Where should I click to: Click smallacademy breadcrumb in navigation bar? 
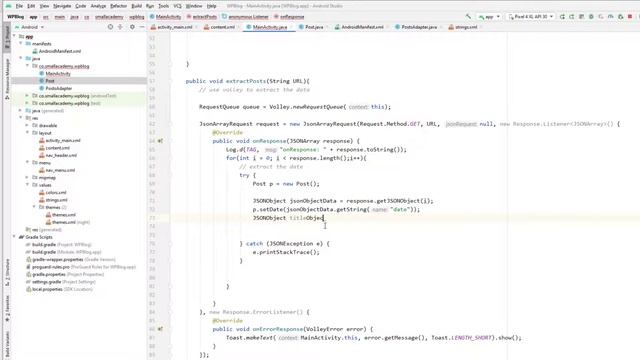109,17
